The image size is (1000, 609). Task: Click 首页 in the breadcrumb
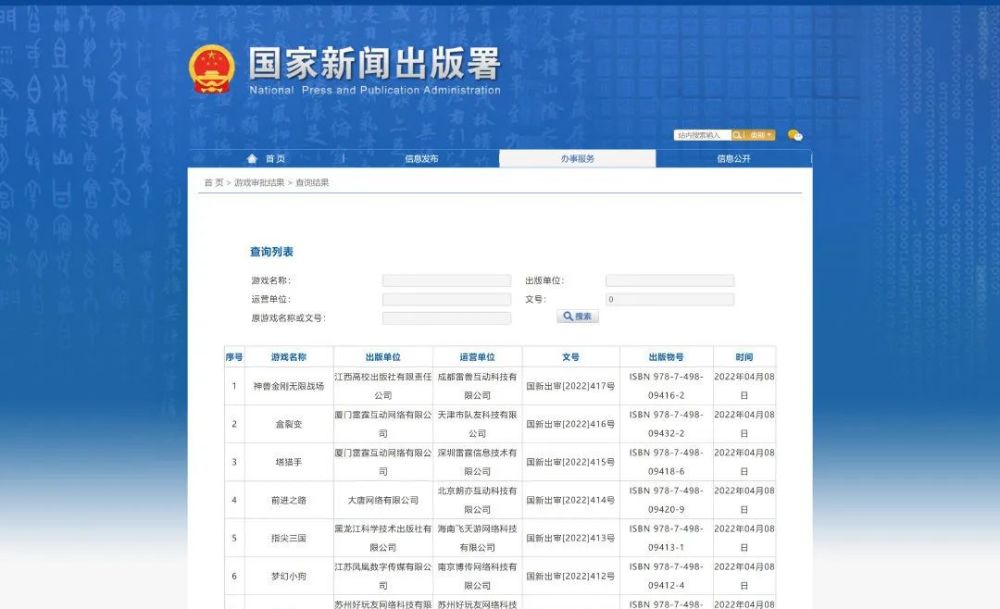(214, 182)
